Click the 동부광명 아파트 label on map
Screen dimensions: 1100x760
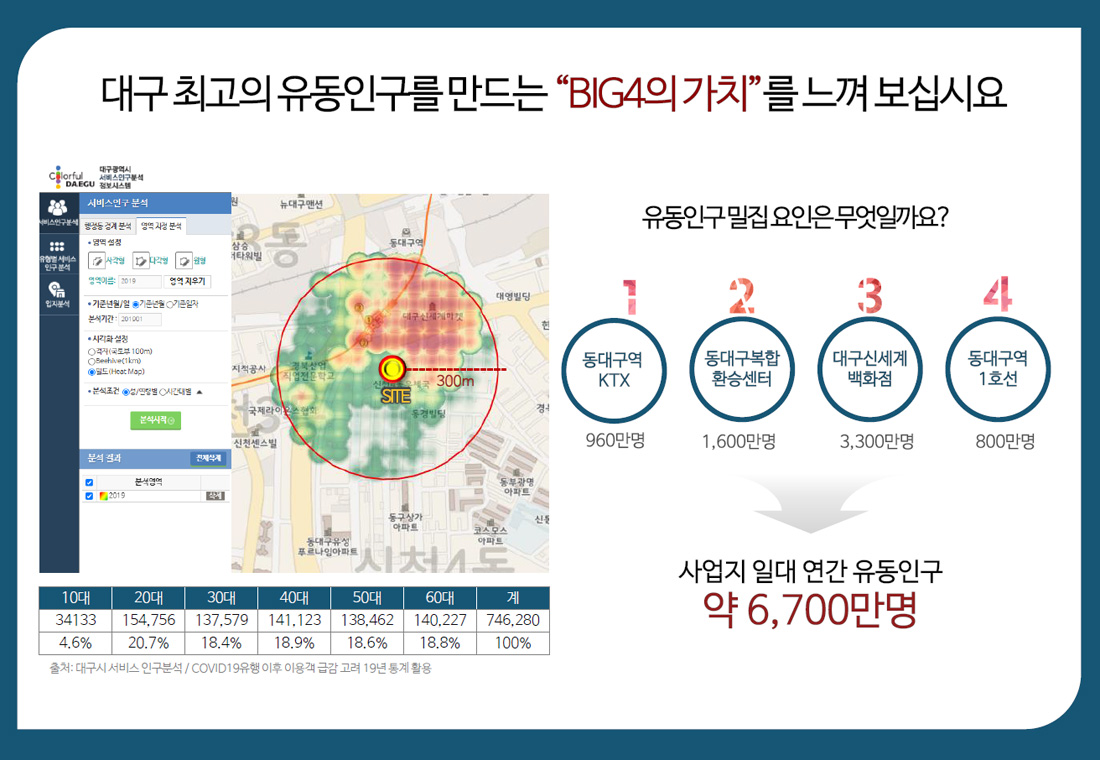517,487
